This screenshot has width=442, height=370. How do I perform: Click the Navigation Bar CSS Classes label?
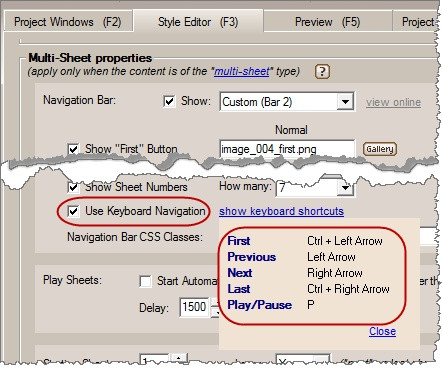pos(135,237)
